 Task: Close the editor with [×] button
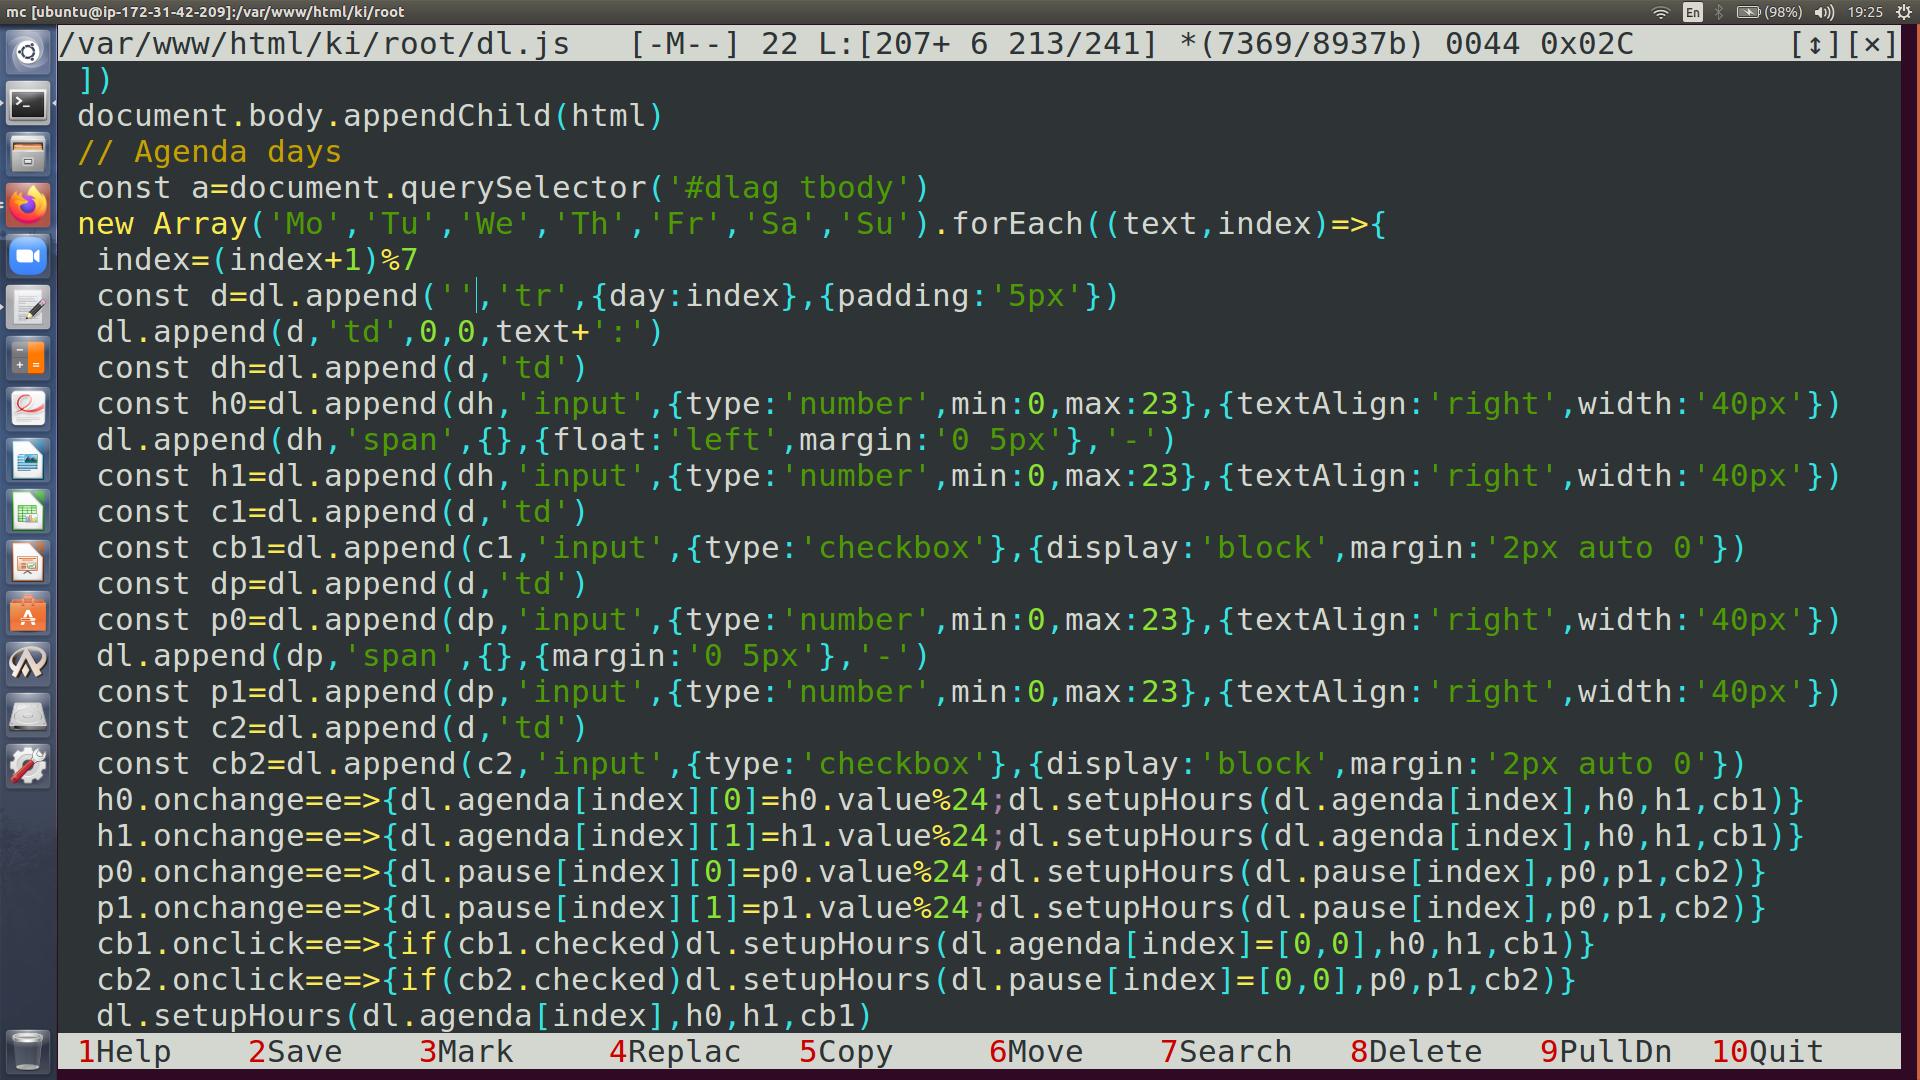[1872, 44]
